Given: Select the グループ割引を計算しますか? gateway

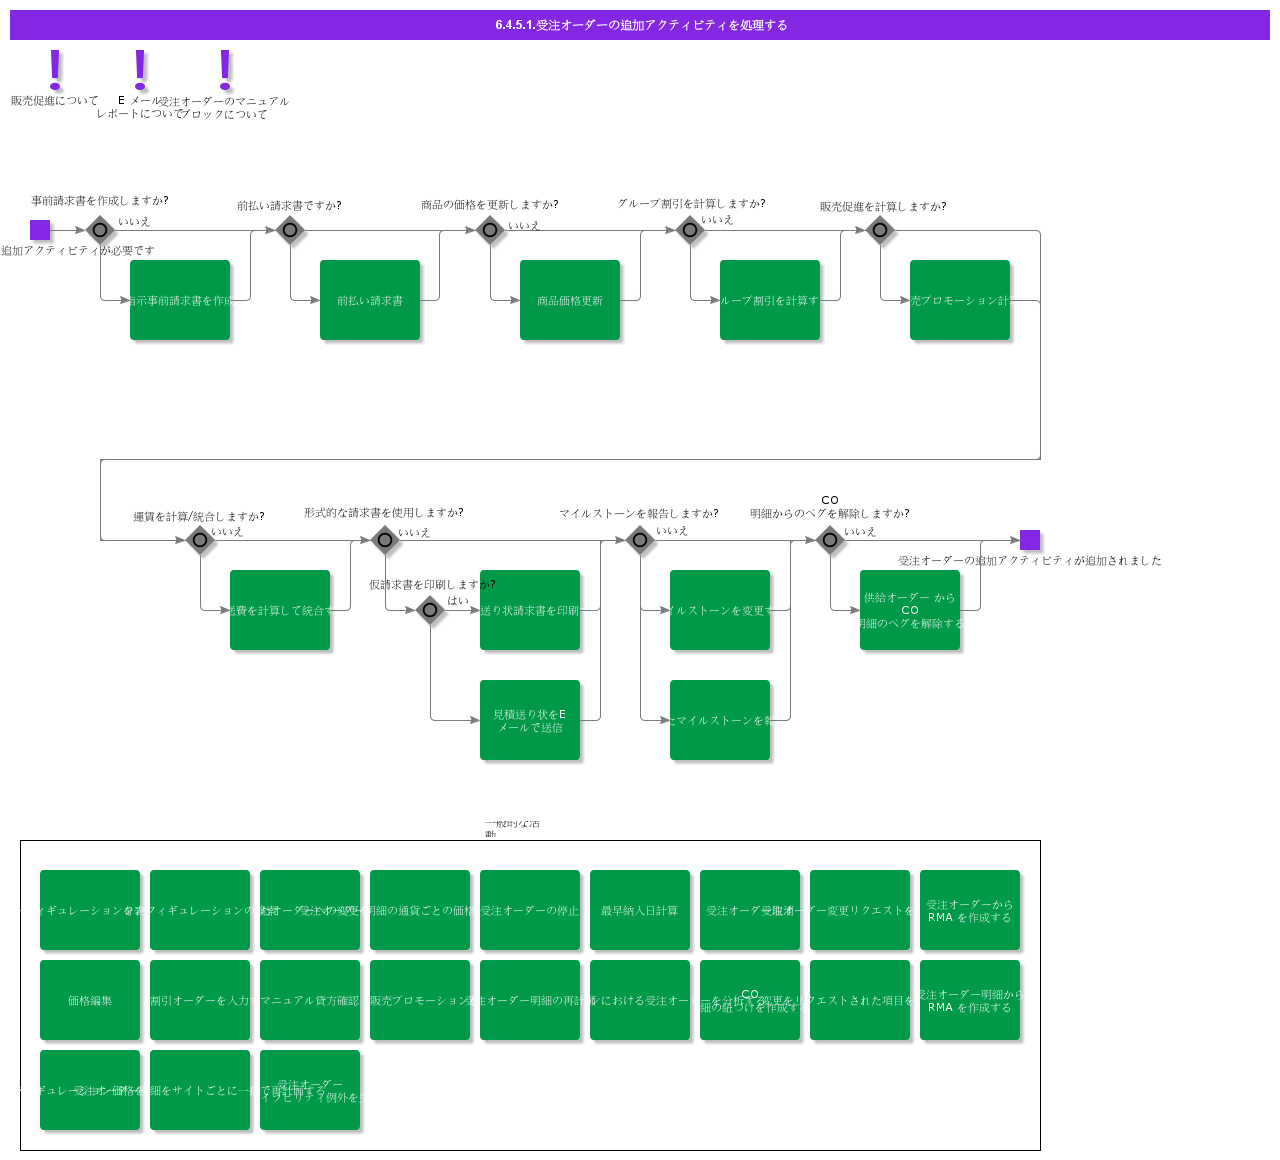Looking at the screenshot, I should pos(690,230).
